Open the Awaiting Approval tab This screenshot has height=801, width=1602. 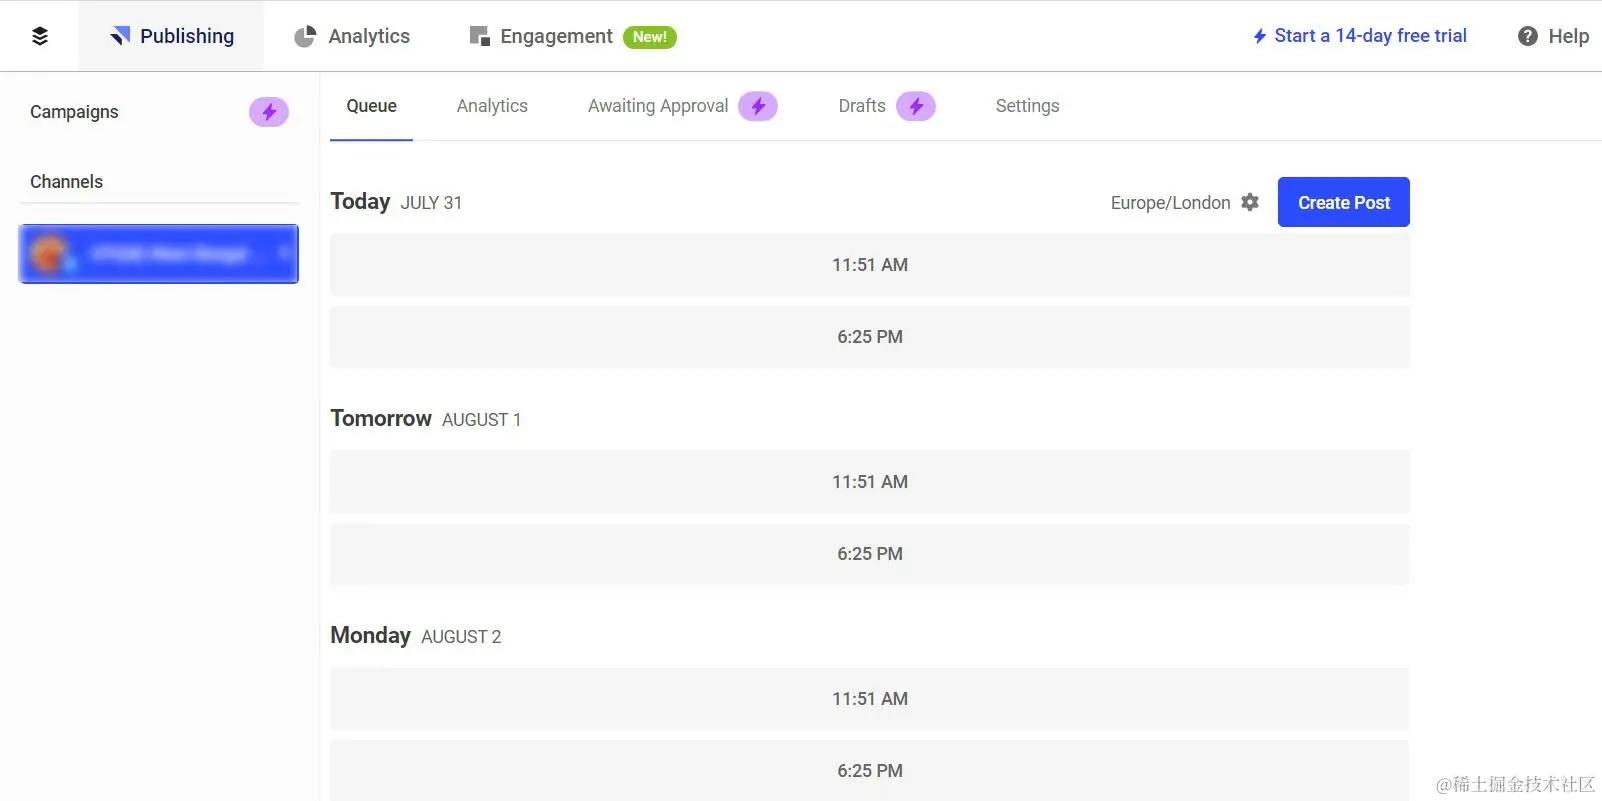click(x=658, y=106)
